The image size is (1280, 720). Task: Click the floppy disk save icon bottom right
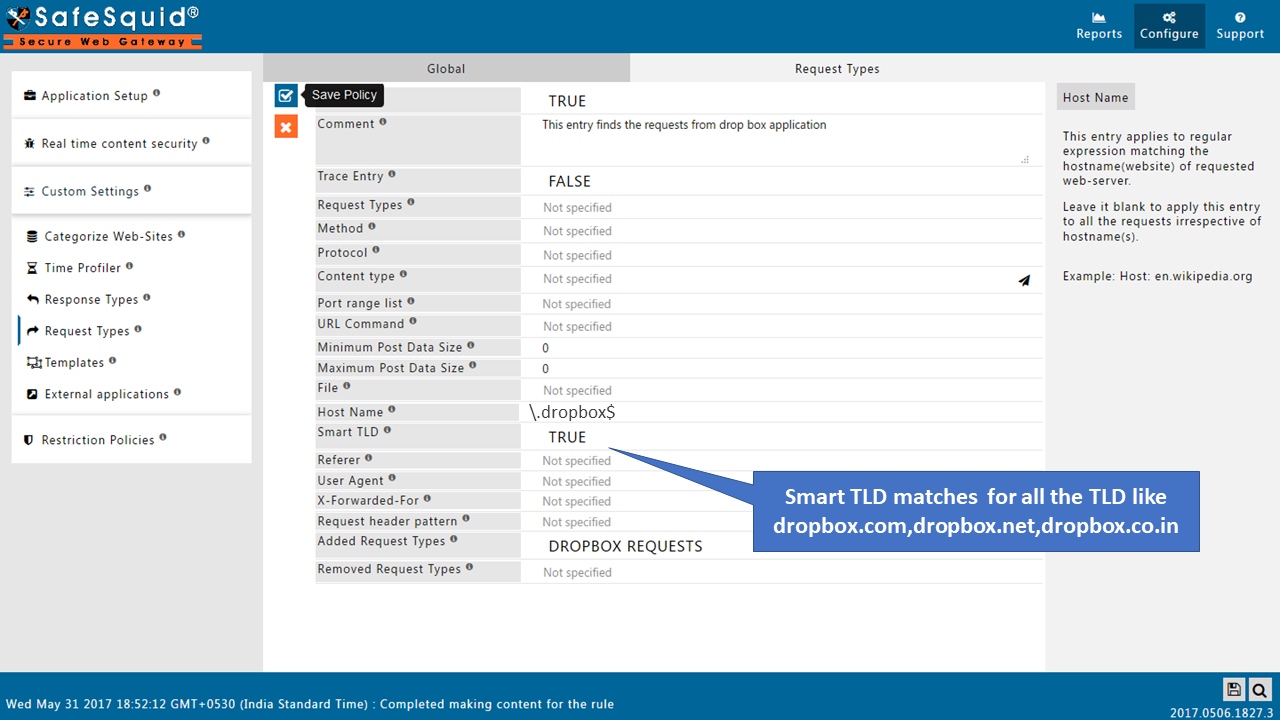pos(1233,689)
